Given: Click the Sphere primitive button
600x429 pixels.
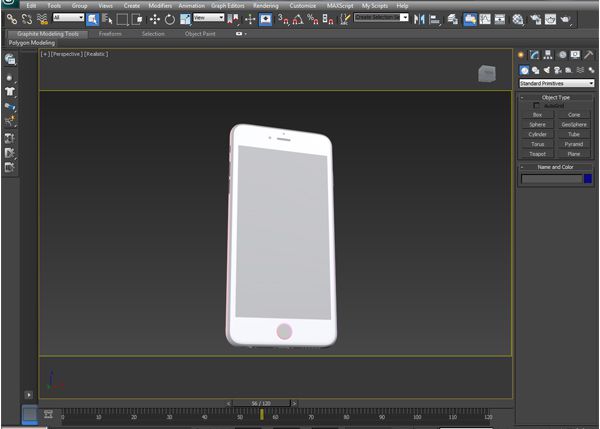Looking at the screenshot, I should [x=537, y=124].
